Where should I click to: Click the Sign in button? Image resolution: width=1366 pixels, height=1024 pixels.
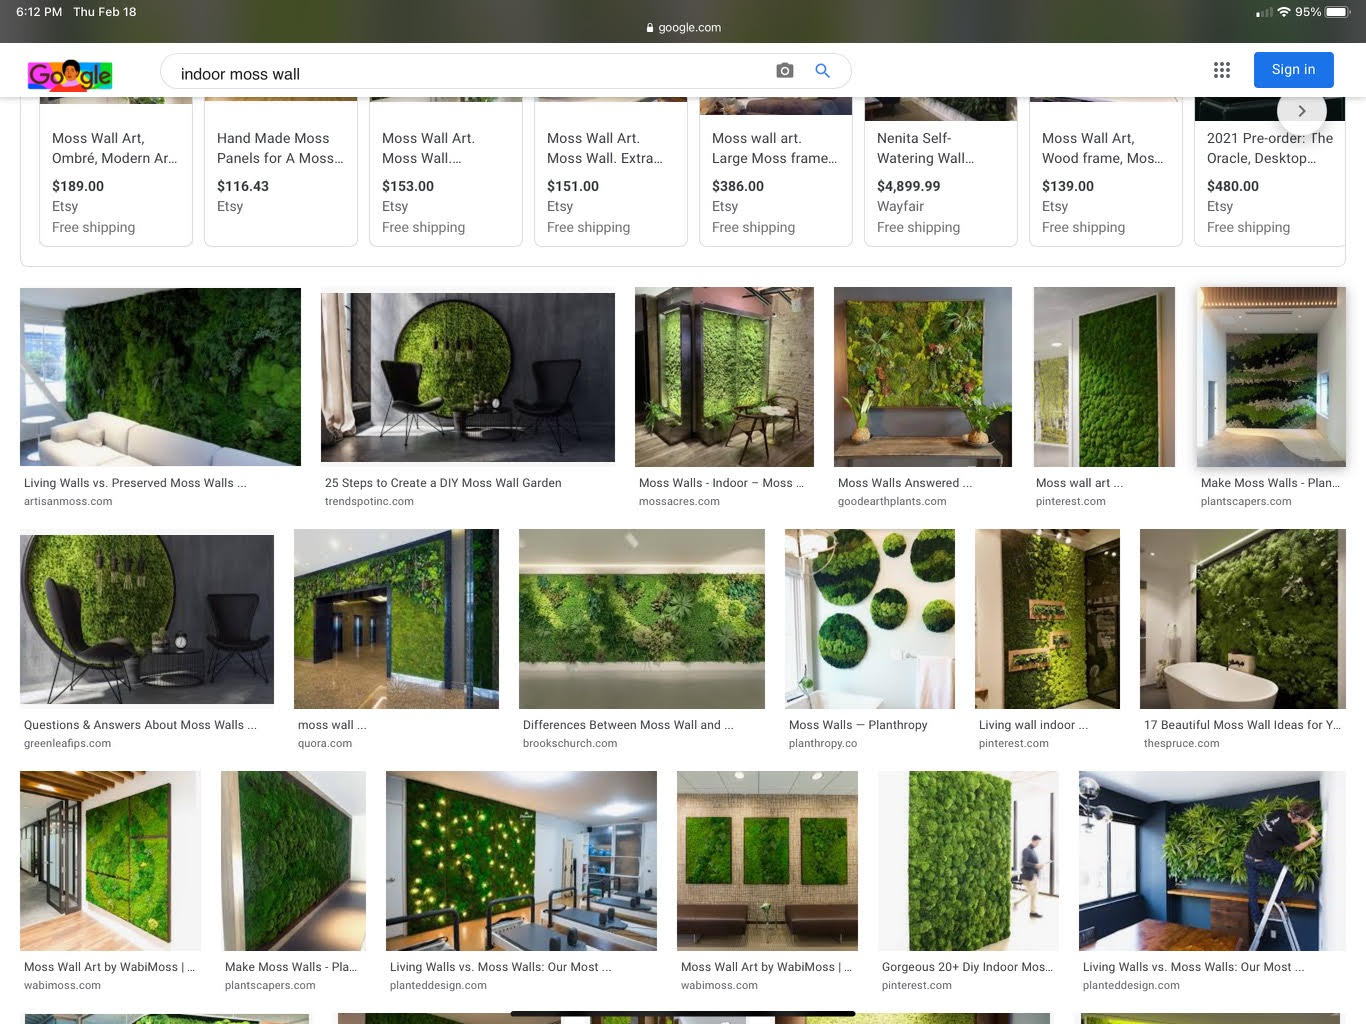[1293, 70]
